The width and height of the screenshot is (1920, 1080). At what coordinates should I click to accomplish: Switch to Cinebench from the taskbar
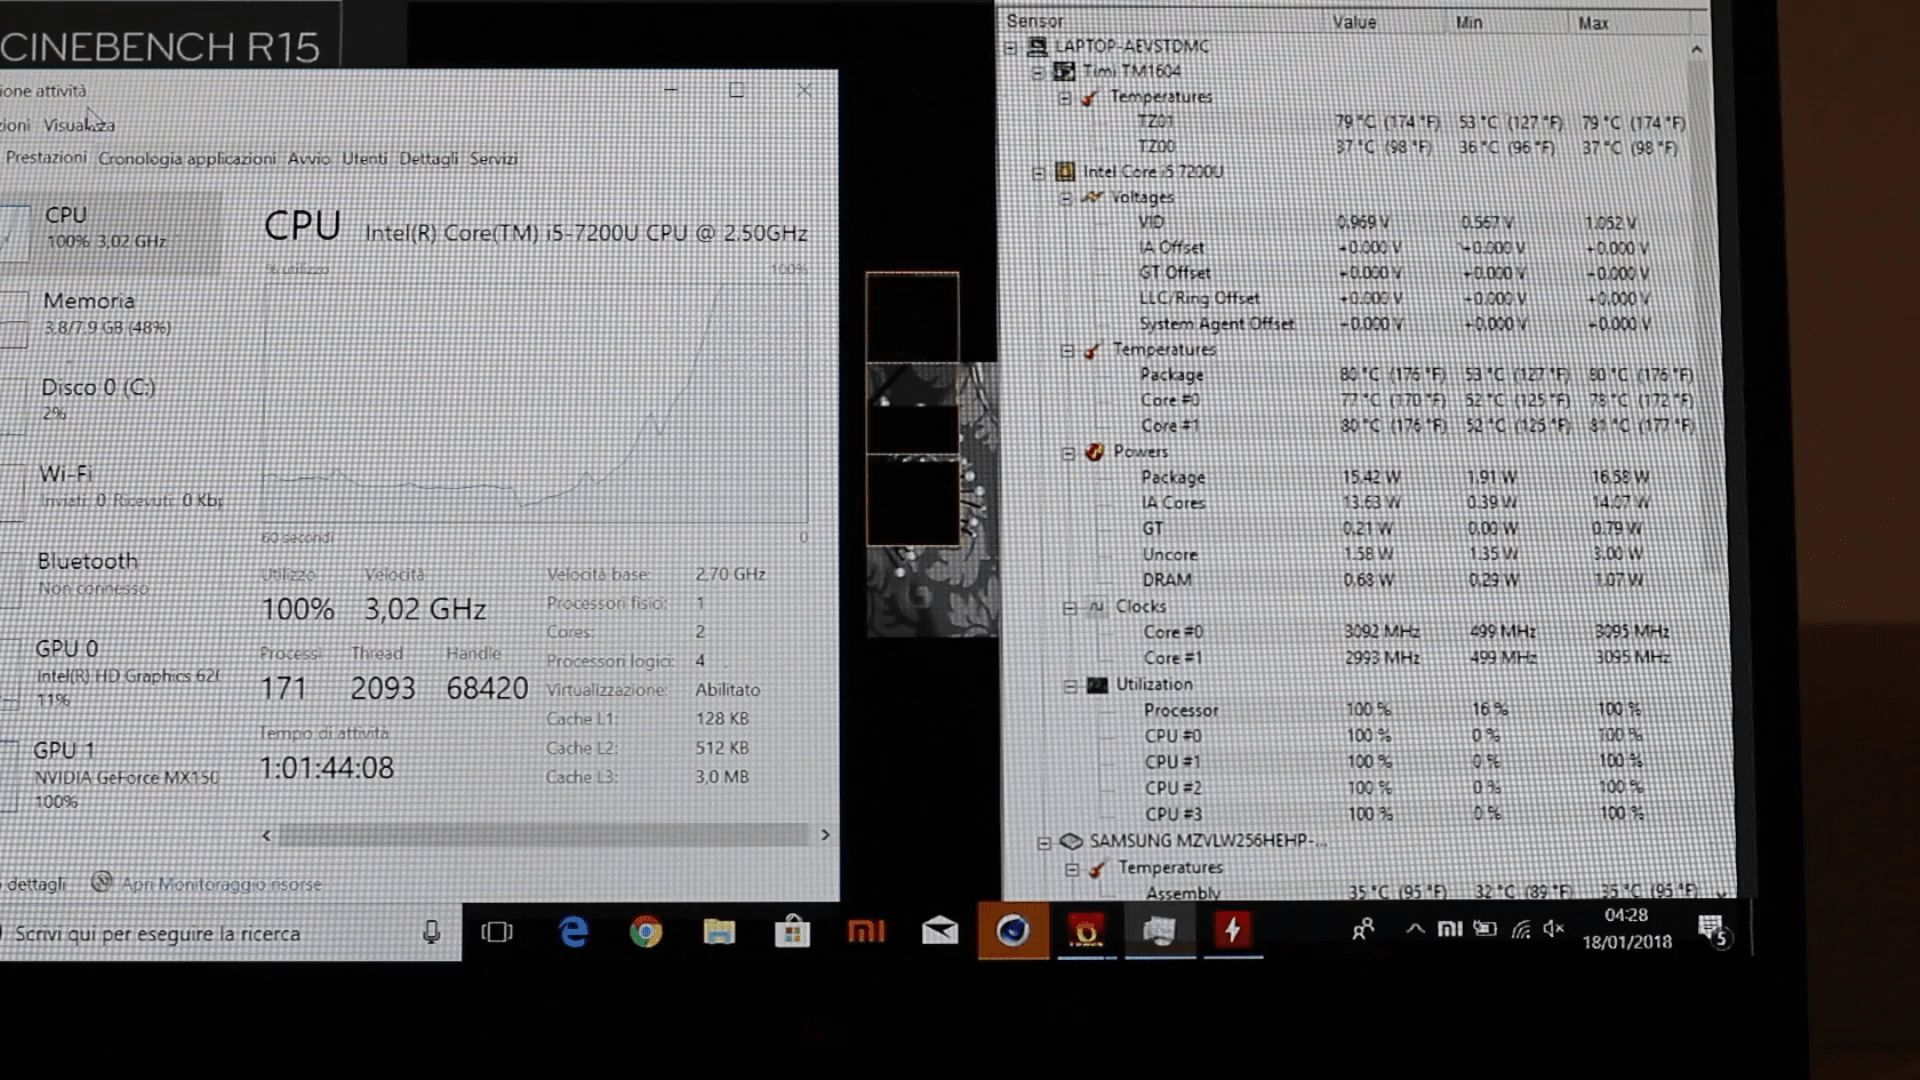click(x=1013, y=931)
